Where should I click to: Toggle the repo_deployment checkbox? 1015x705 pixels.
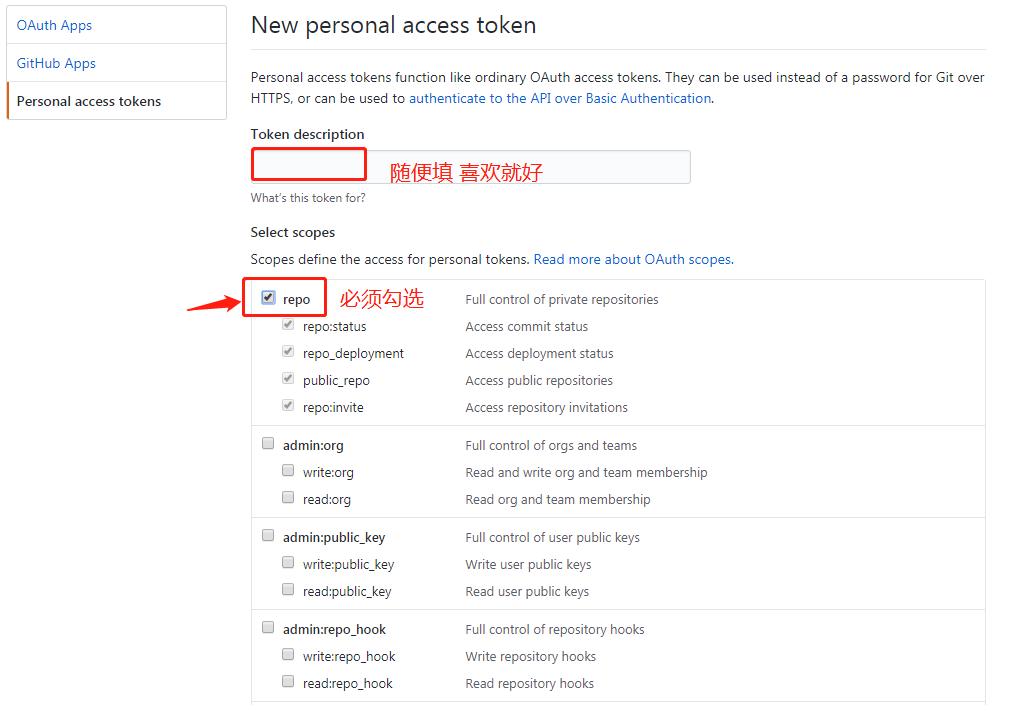pos(288,352)
